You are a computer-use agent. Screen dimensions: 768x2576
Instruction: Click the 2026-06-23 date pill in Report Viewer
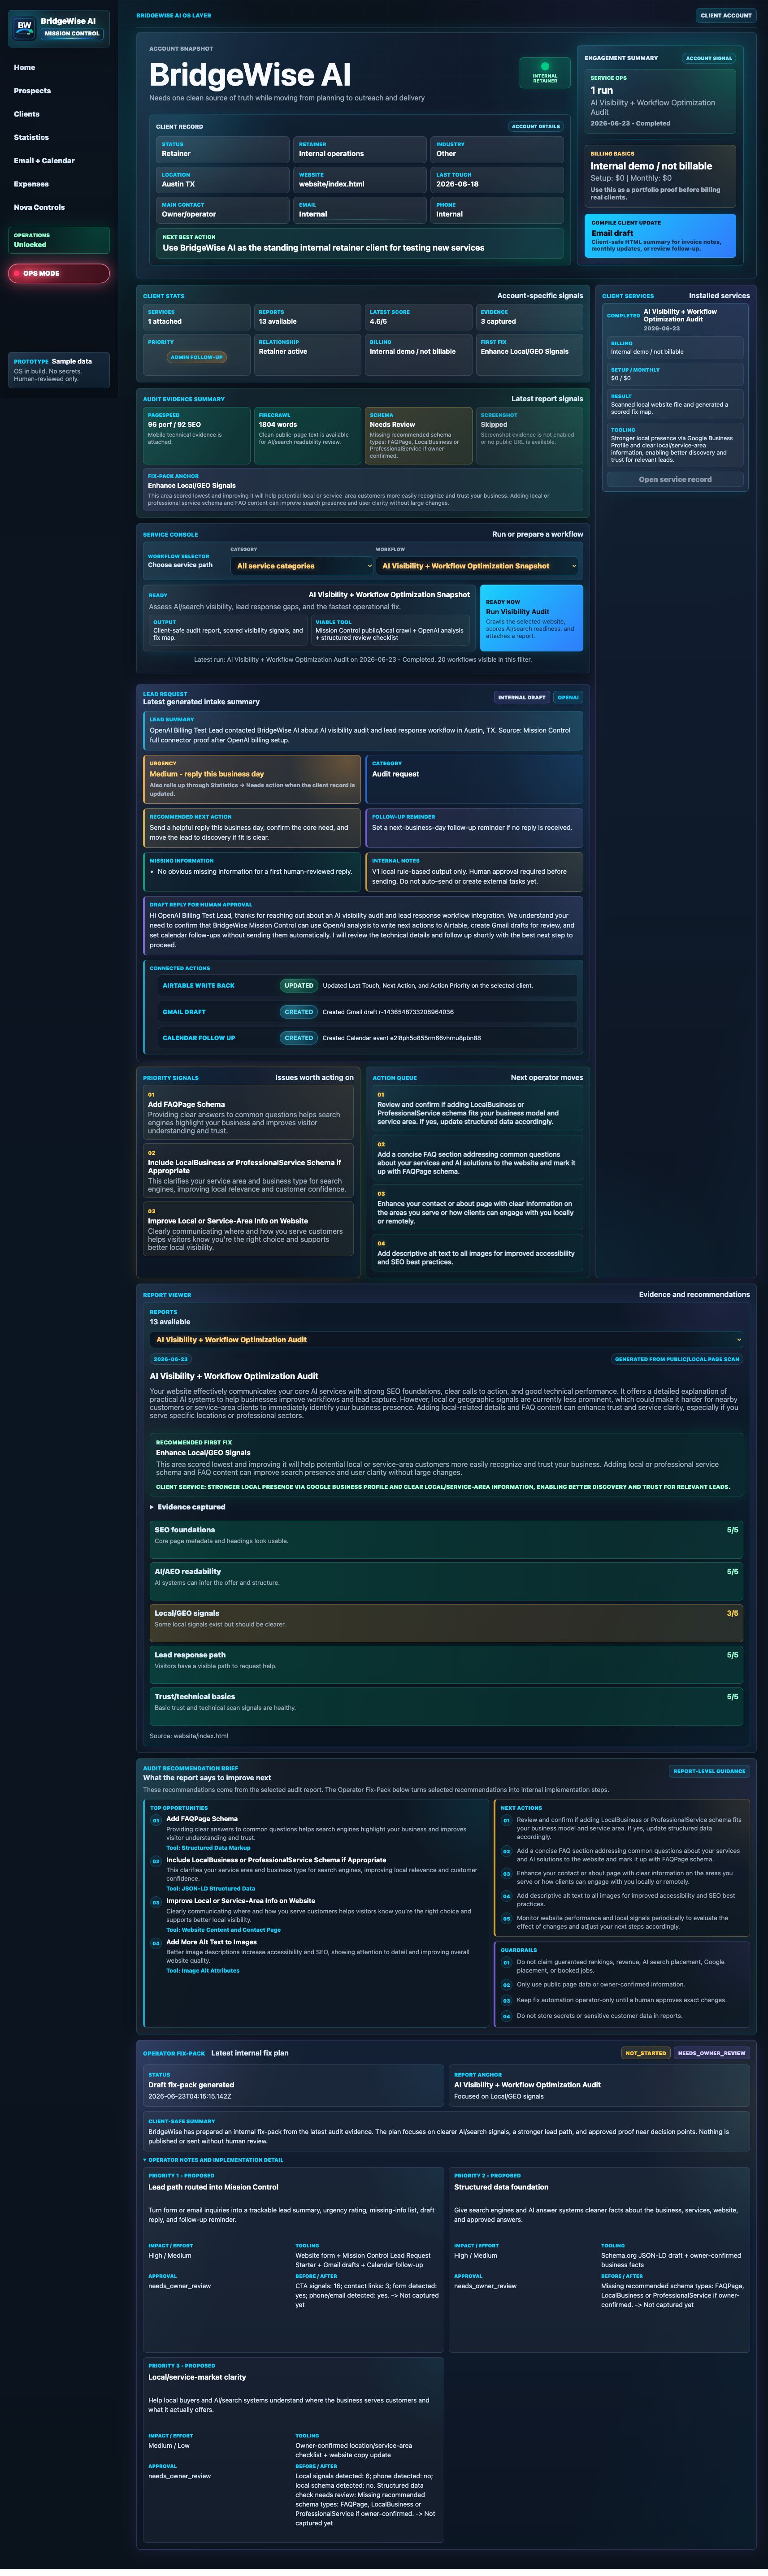click(x=171, y=1359)
